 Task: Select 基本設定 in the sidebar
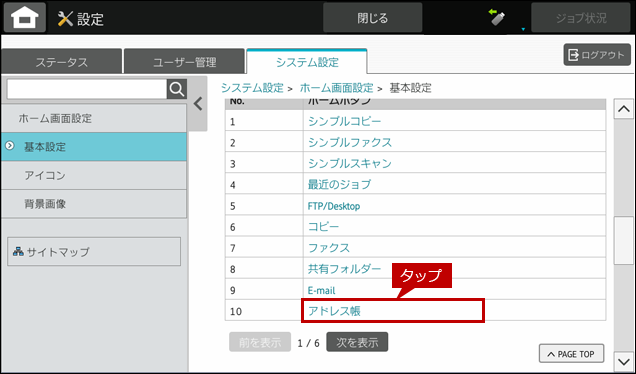coord(94,147)
